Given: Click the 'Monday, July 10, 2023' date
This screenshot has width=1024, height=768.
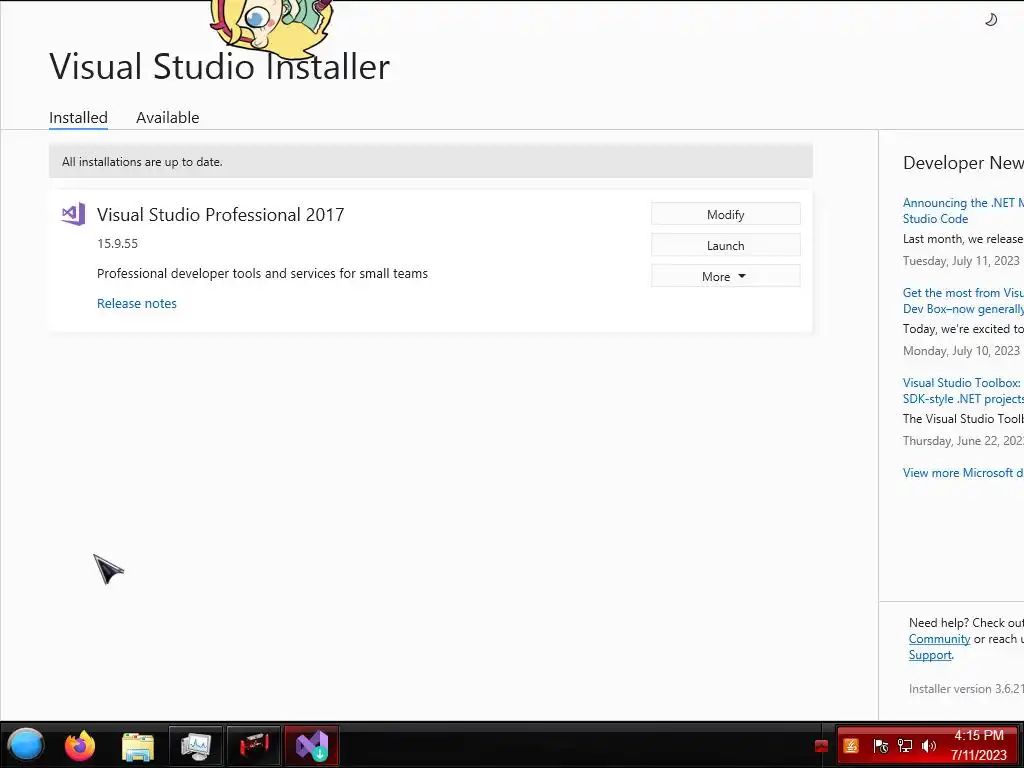Looking at the screenshot, I should point(961,351).
